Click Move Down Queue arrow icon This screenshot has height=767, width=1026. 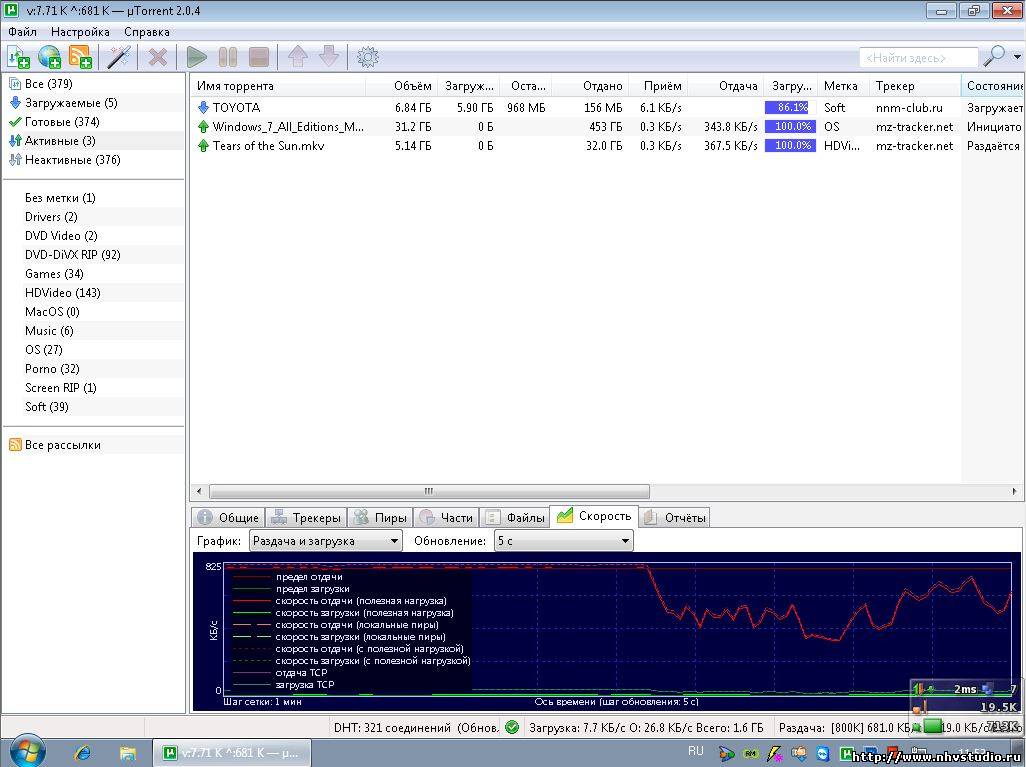coord(329,57)
